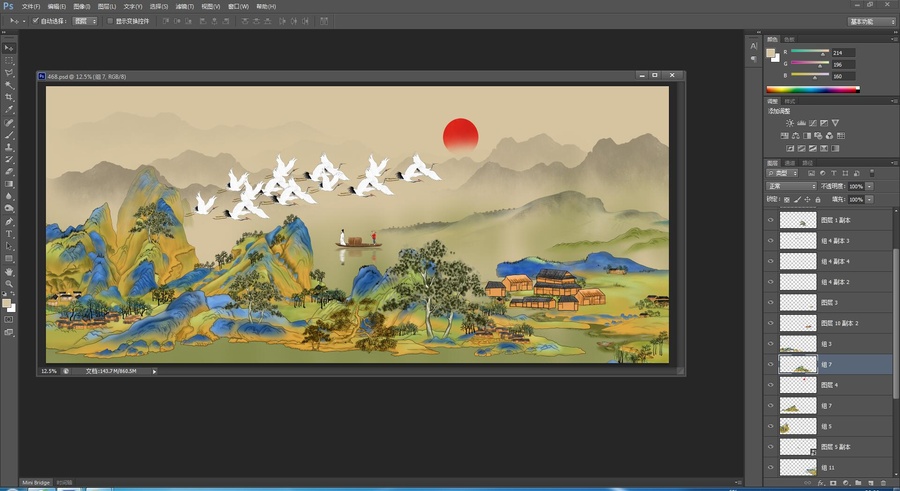Hide the 图层 4 layer
Image resolution: width=900 pixels, height=491 pixels.
tap(771, 385)
